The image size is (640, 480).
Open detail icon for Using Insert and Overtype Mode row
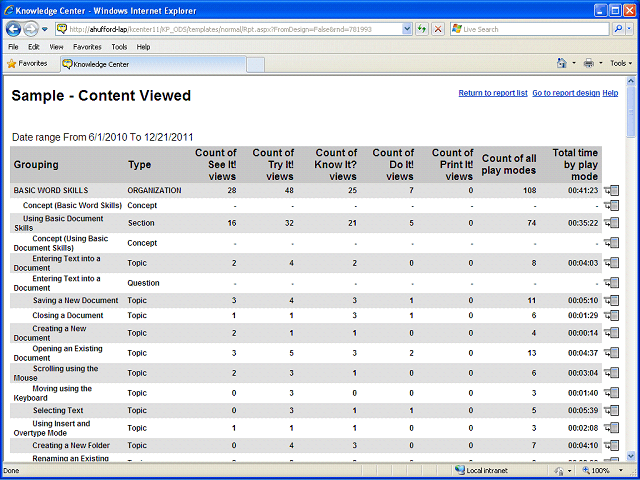click(x=612, y=428)
